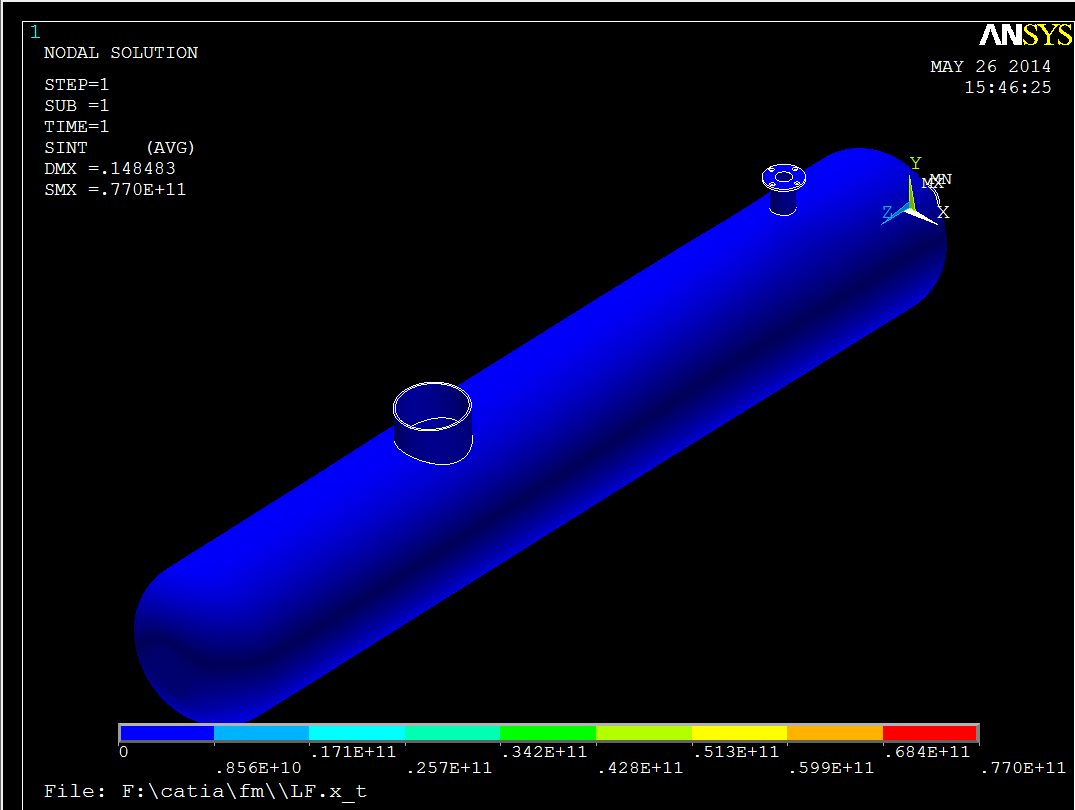Click the TIME=1 line
The image size is (1075, 810).
pyautogui.click(x=76, y=127)
